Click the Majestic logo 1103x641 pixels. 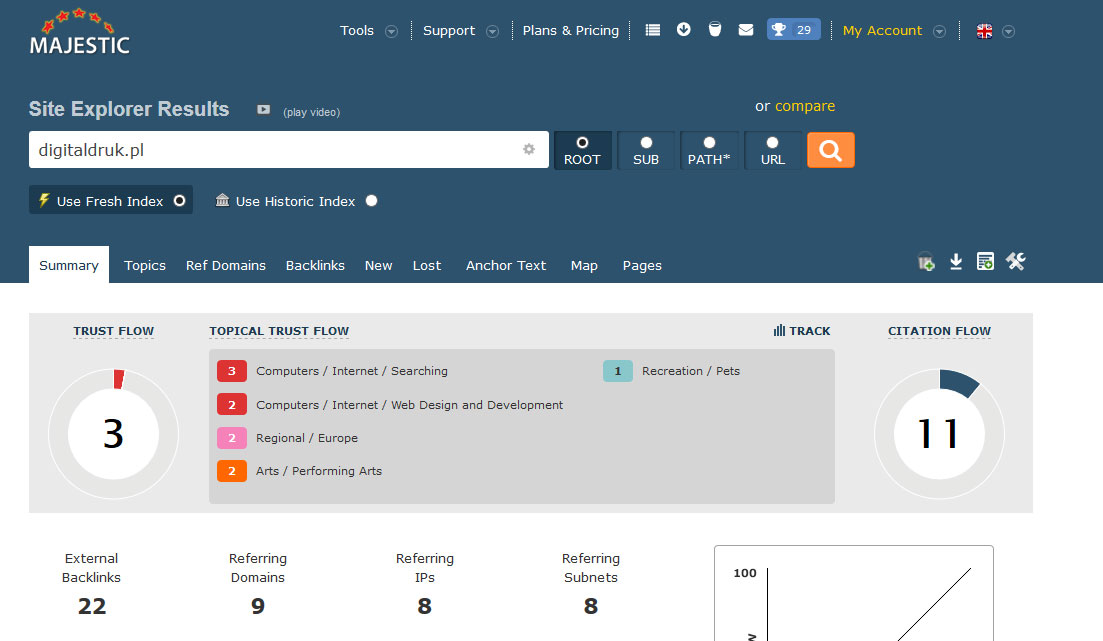pyautogui.click(x=79, y=32)
